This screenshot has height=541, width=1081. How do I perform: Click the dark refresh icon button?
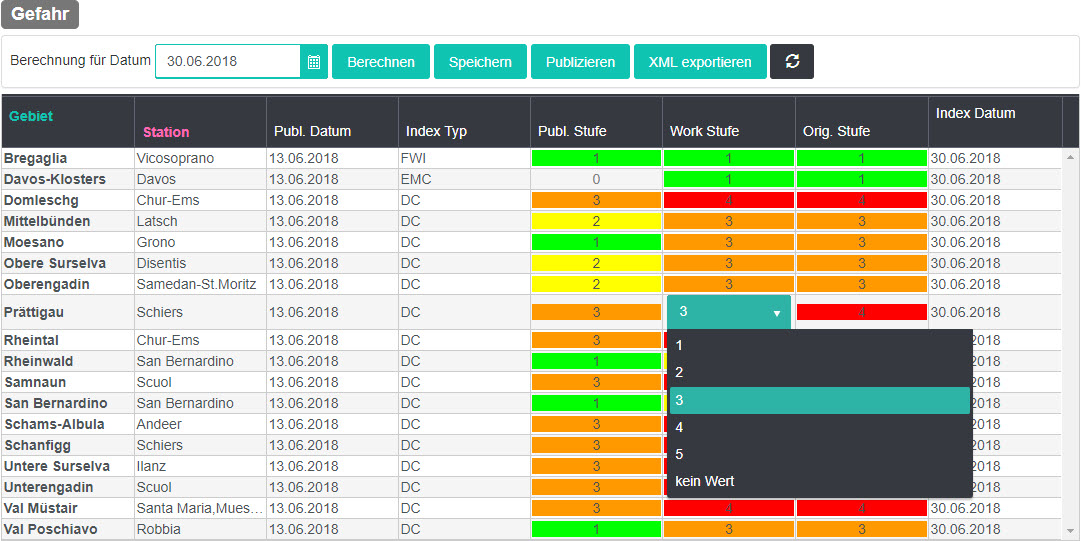[792, 61]
